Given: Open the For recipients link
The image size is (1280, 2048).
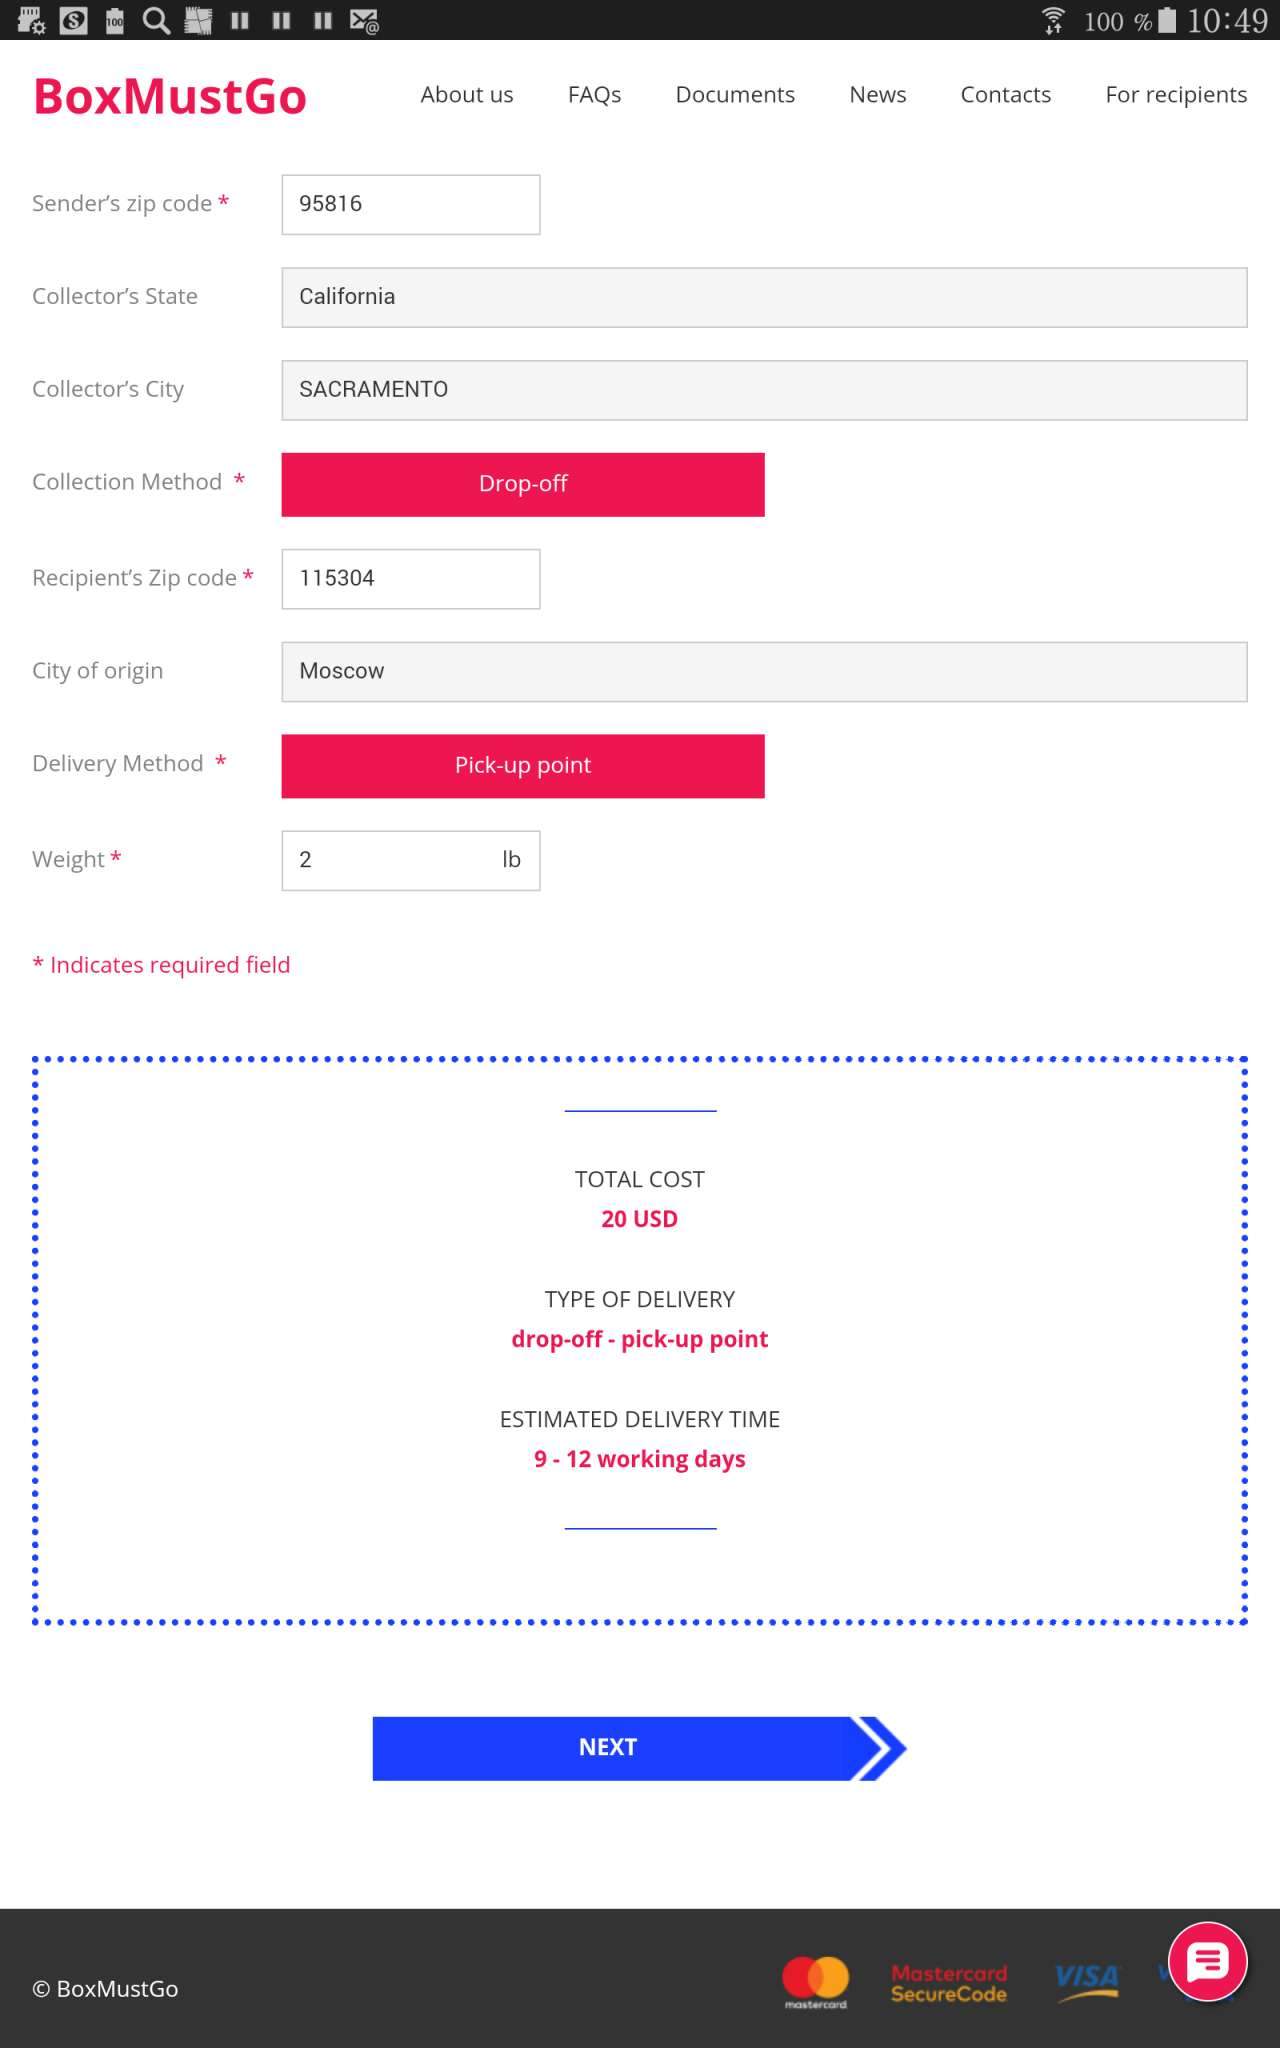Looking at the screenshot, I should pyautogui.click(x=1175, y=95).
